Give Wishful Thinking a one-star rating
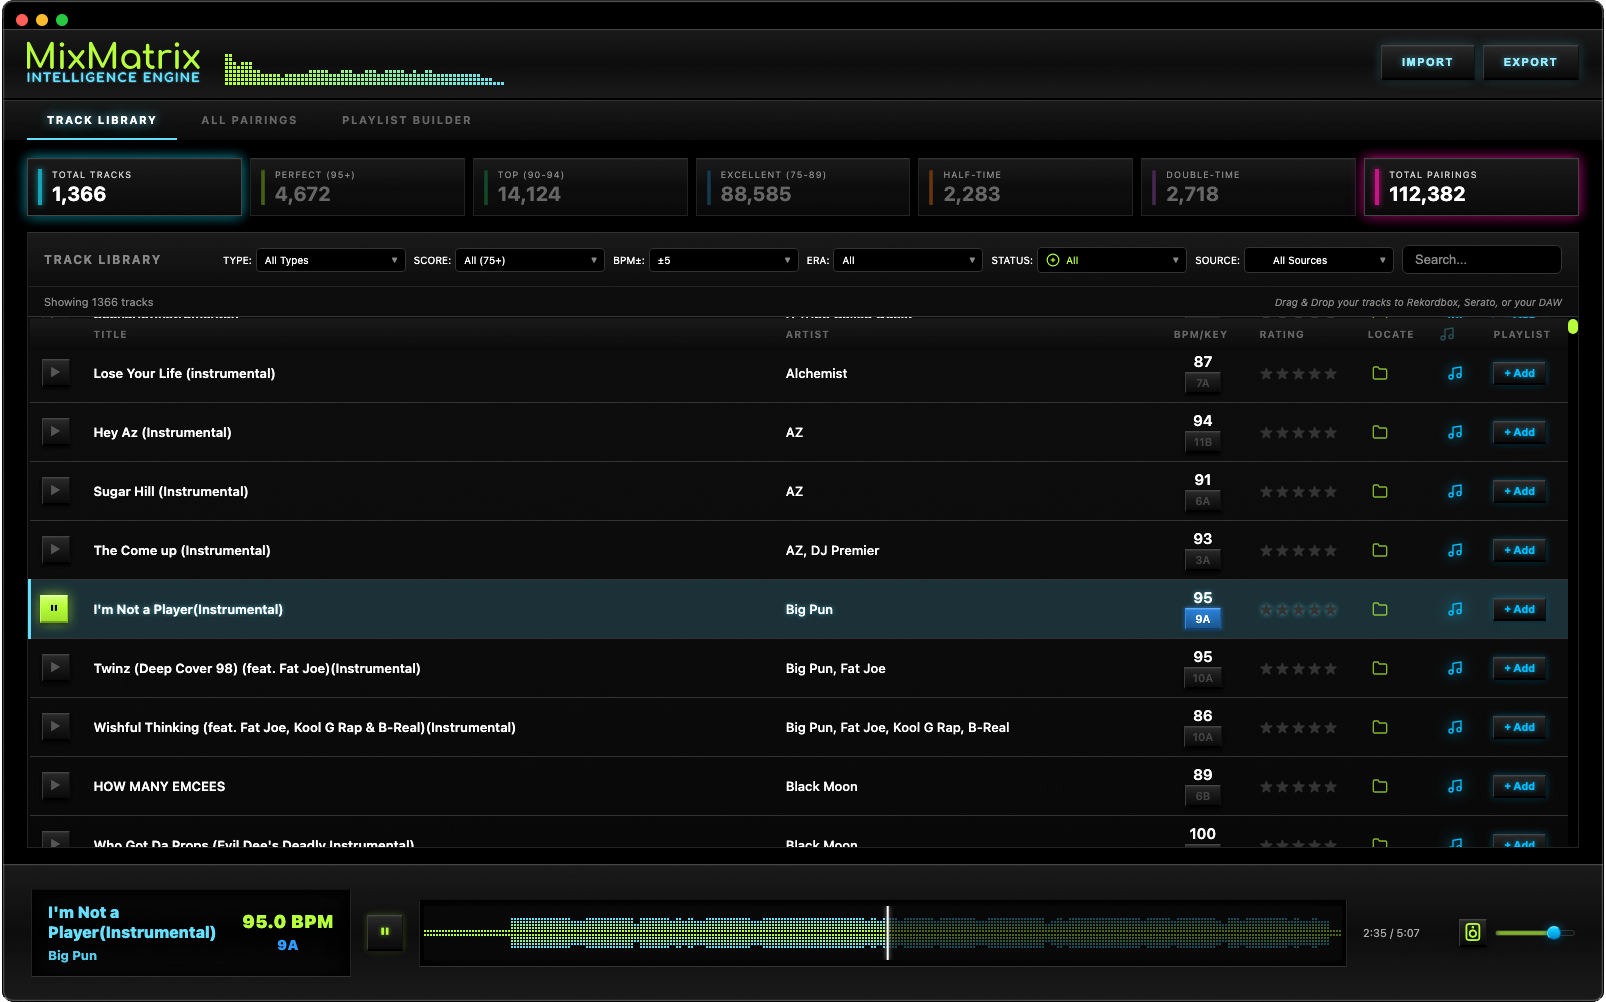This screenshot has height=1002, width=1606. [1266, 727]
